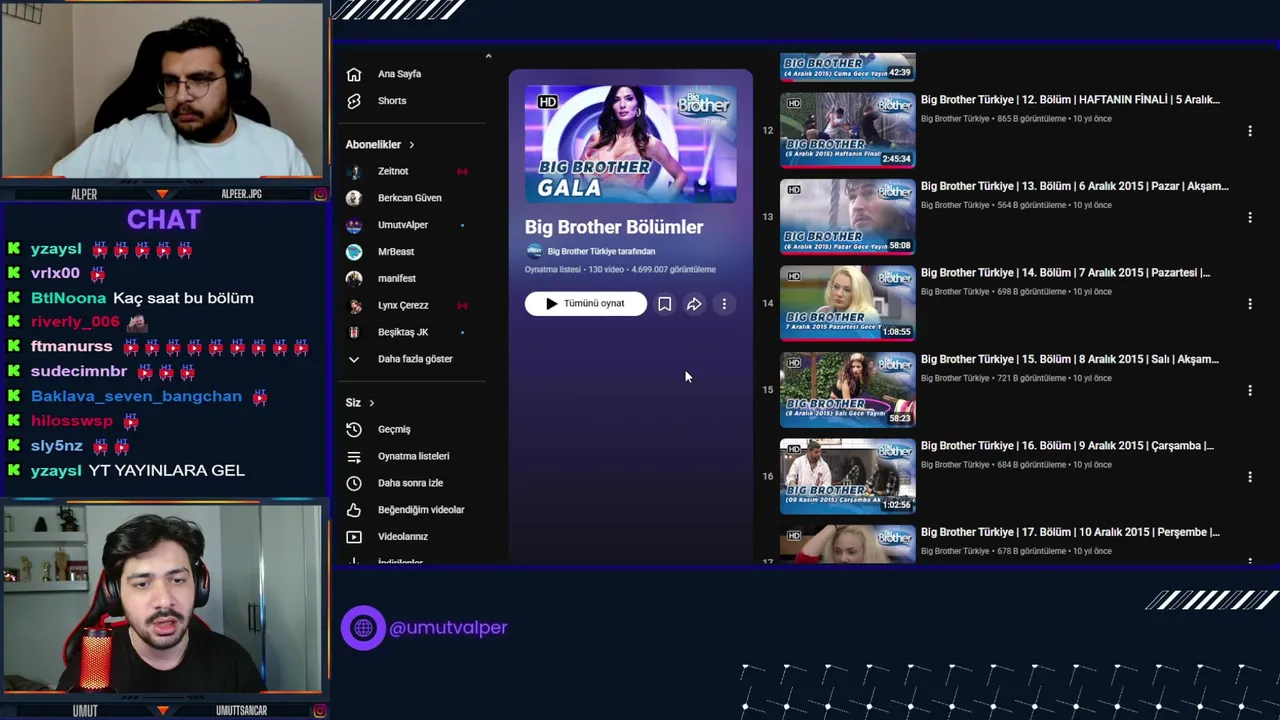Click @umutvalper handle text

coord(448,628)
